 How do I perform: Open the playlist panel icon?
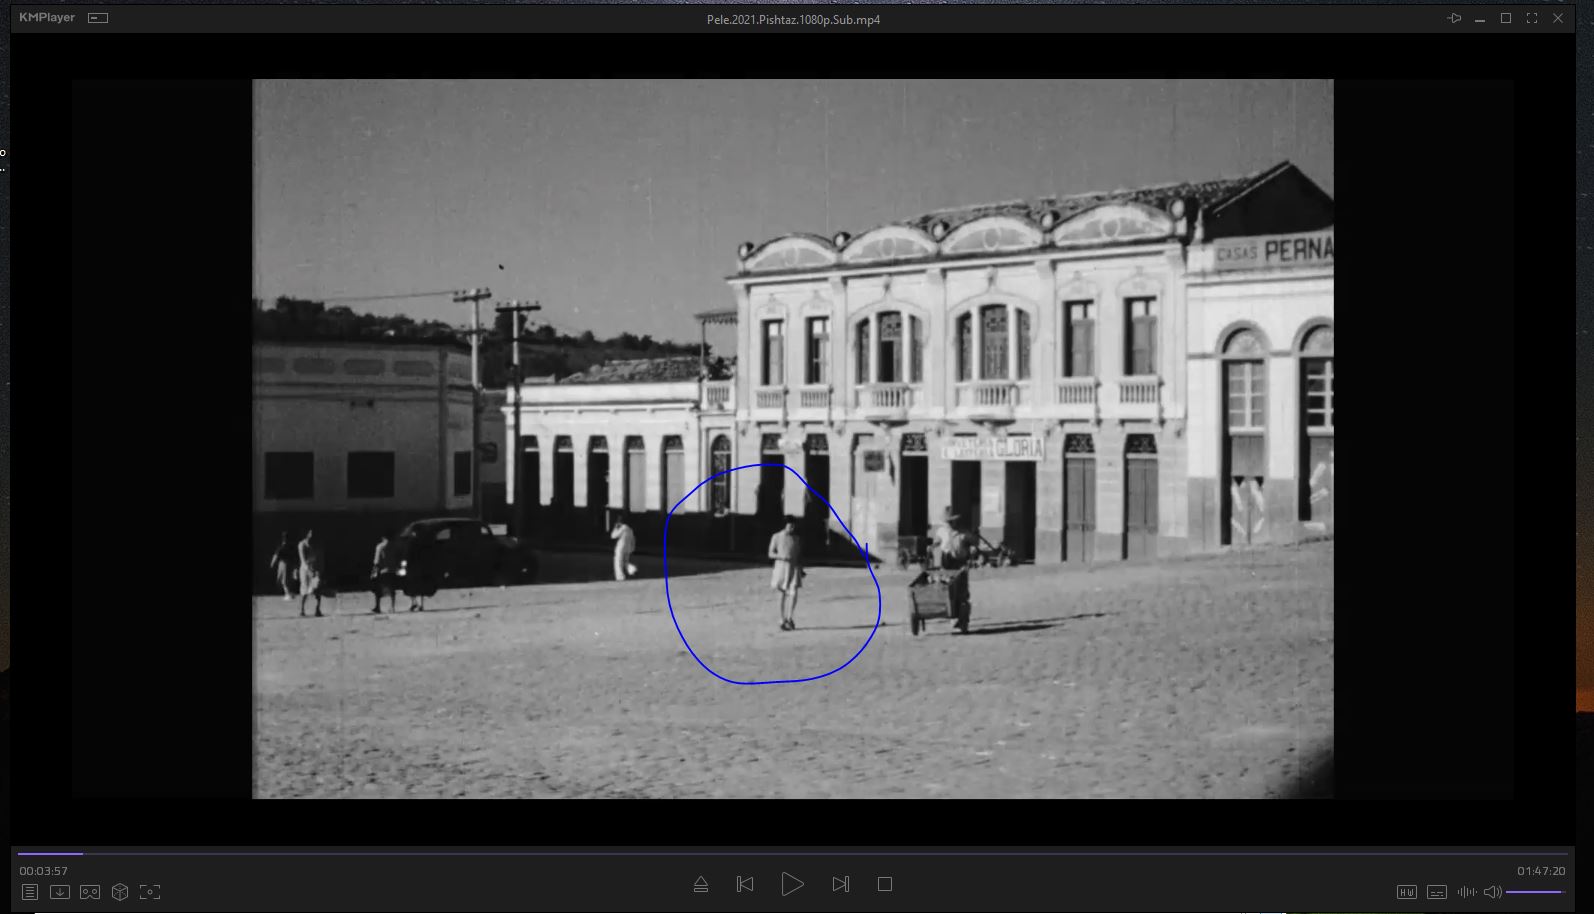pos(30,892)
